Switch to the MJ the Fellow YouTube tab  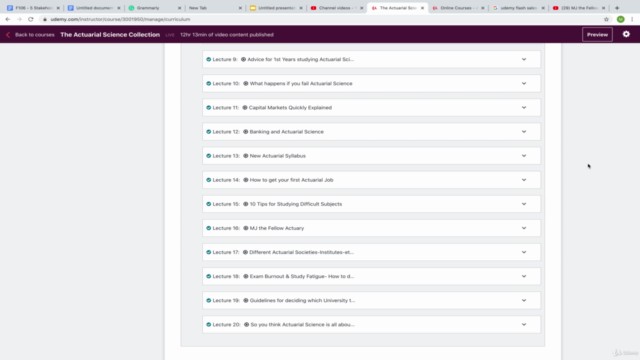(x=579, y=8)
